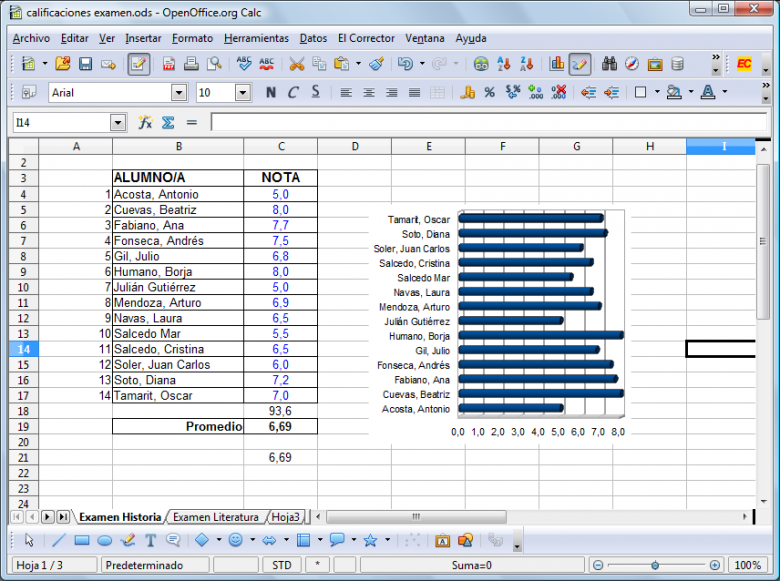Screen dimensions: 780x581
Task: Click the Sum sigma icon
Action: (168, 122)
